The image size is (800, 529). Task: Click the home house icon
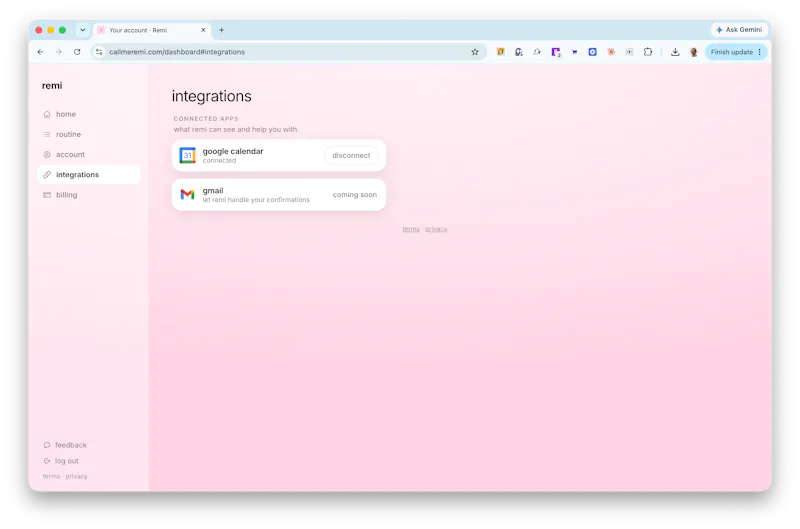(47, 114)
